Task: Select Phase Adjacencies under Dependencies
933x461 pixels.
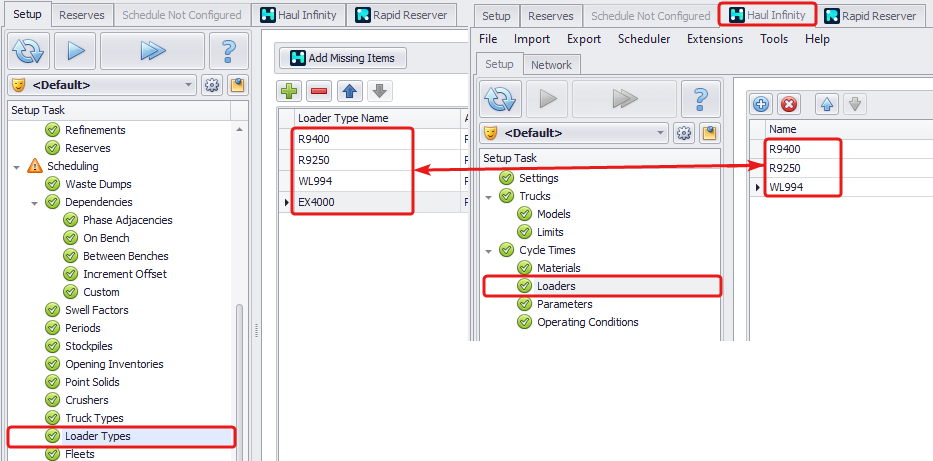Action: point(127,220)
